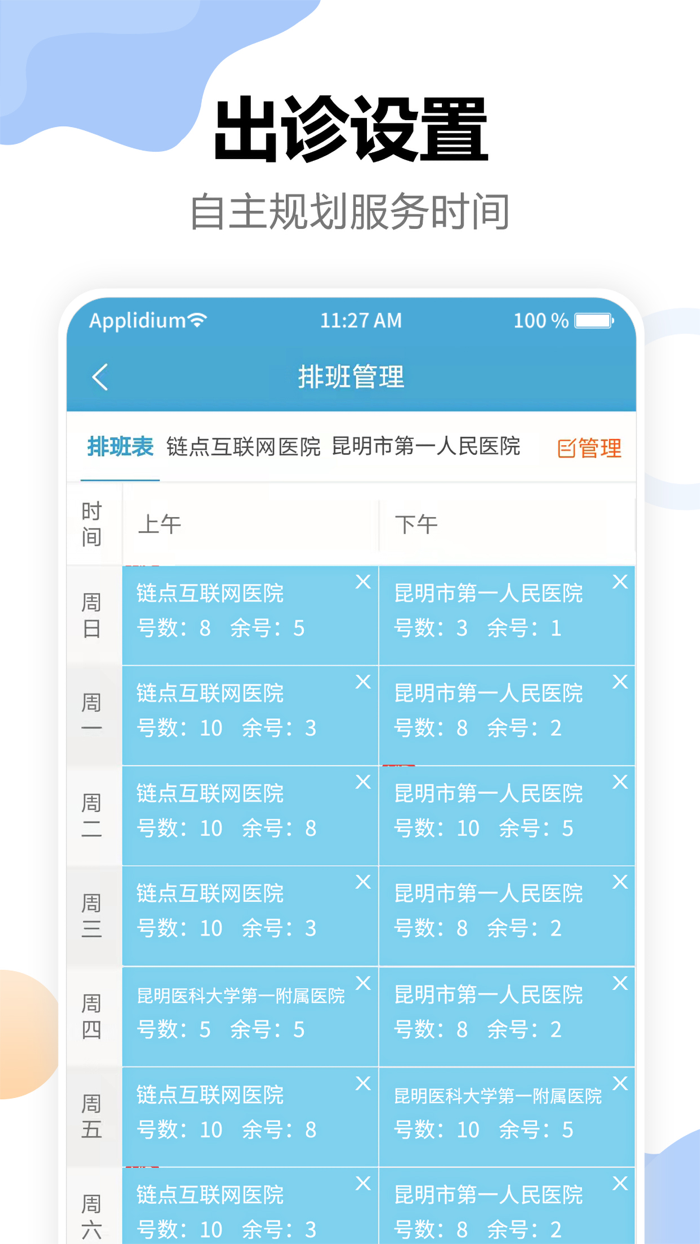Remove Thursday morning 昆明医科大学第一附属医院 schedule
The image size is (700, 1244).
362,983
